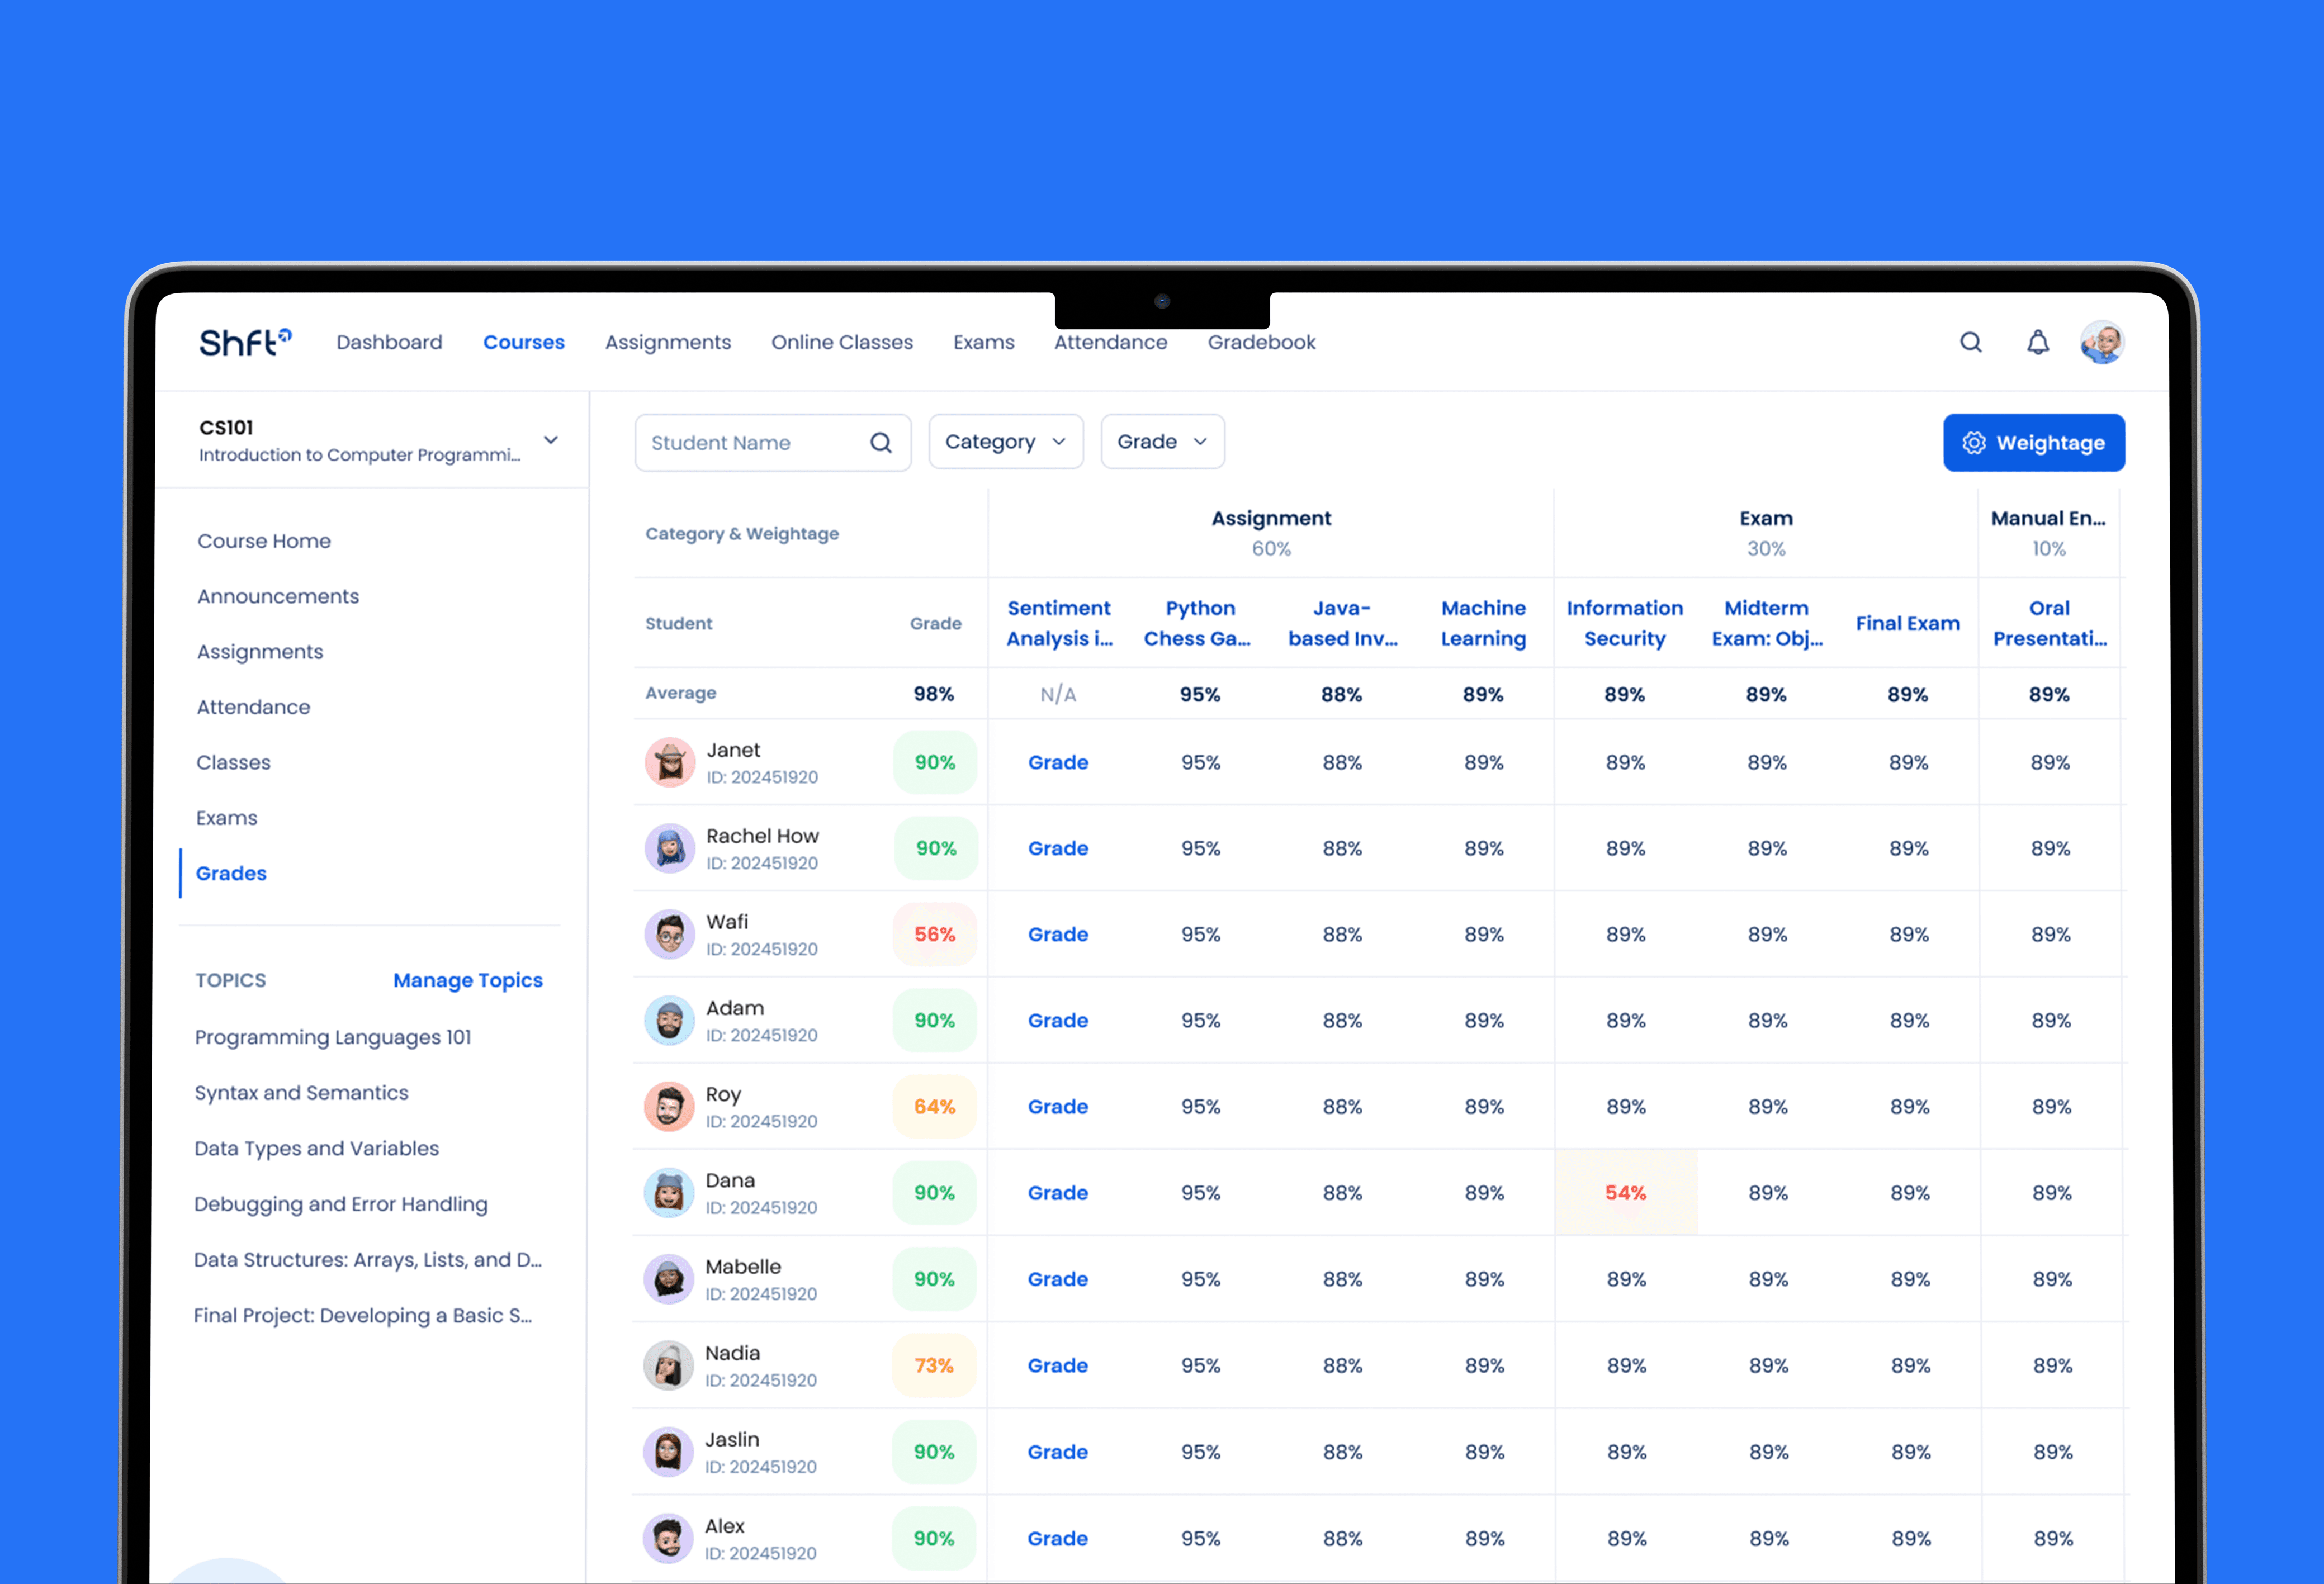The width and height of the screenshot is (2324, 1584).
Task: Click Grade link in Wafi's row
Action: (1058, 934)
